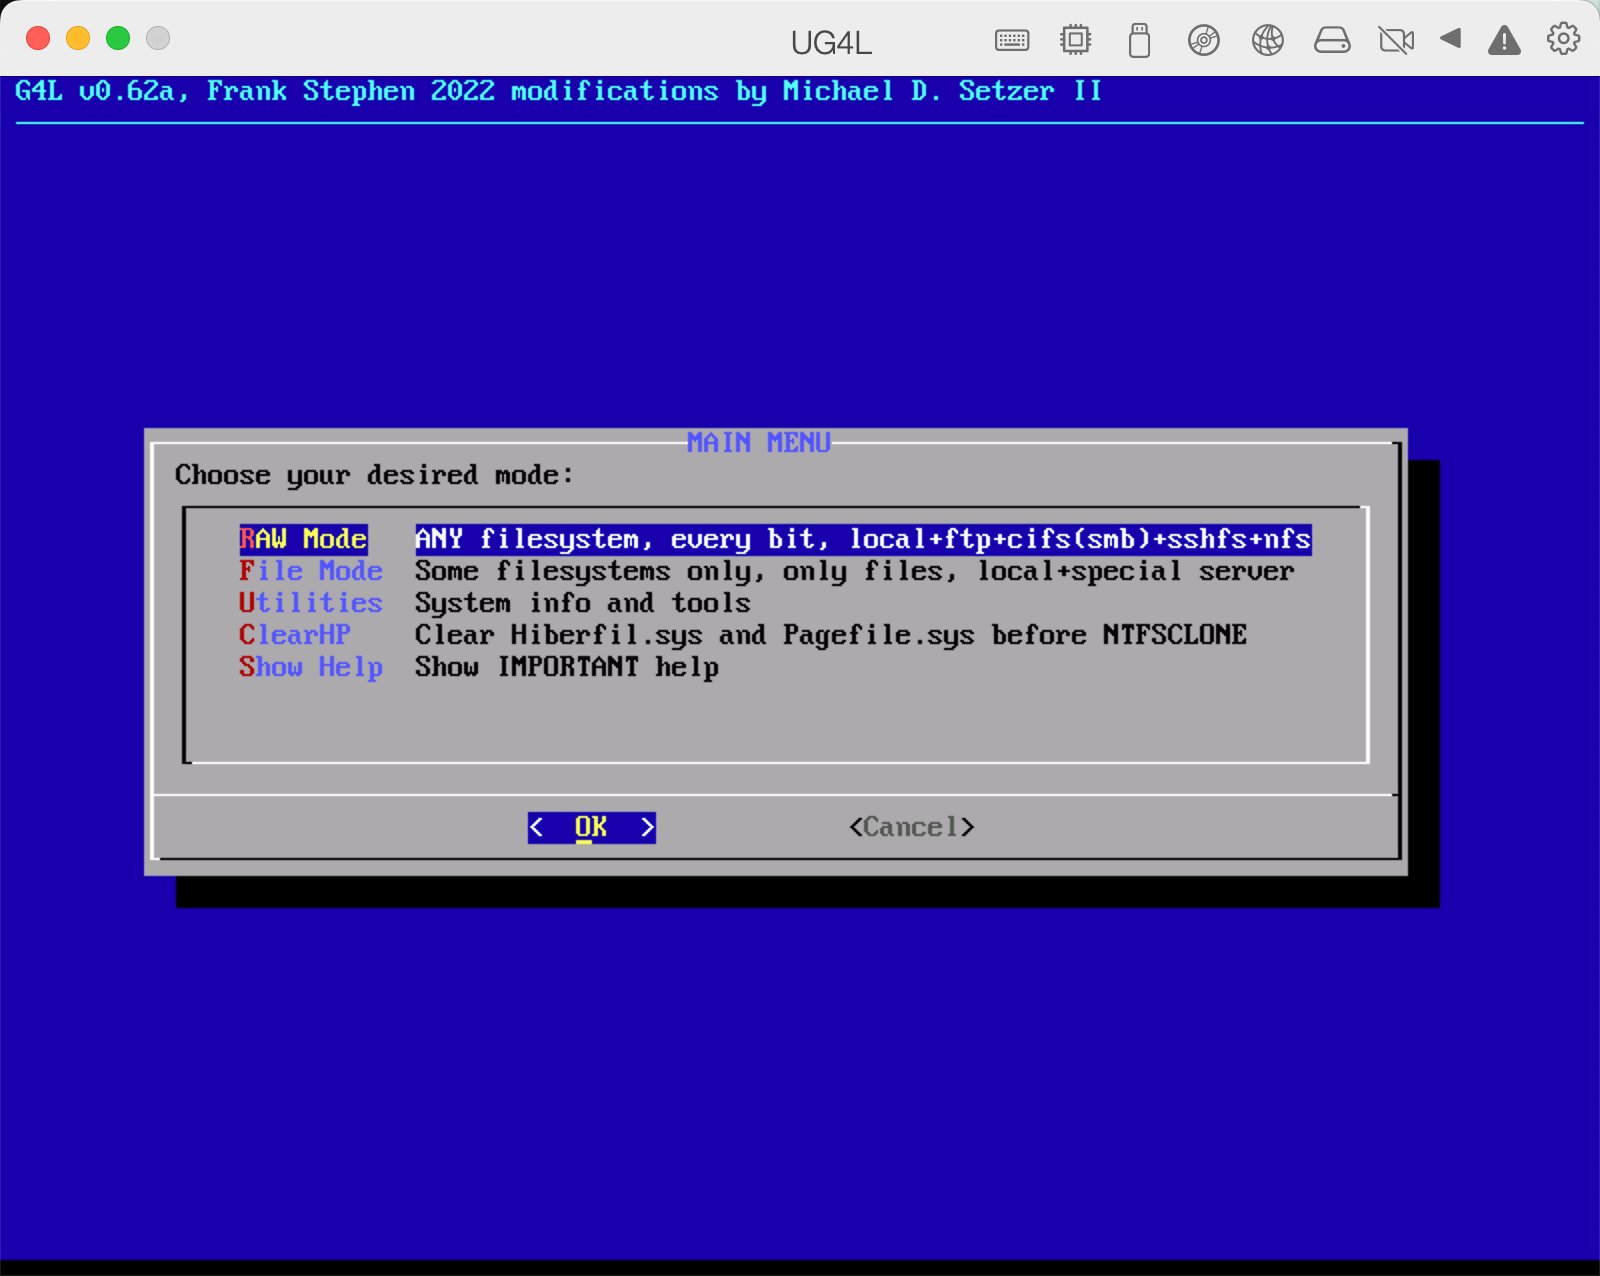Screen dimensions: 1600x1276
Task: Click the CPU chip icon in the toolbar
Action: pyautogui.click(x=1075, y=40)
